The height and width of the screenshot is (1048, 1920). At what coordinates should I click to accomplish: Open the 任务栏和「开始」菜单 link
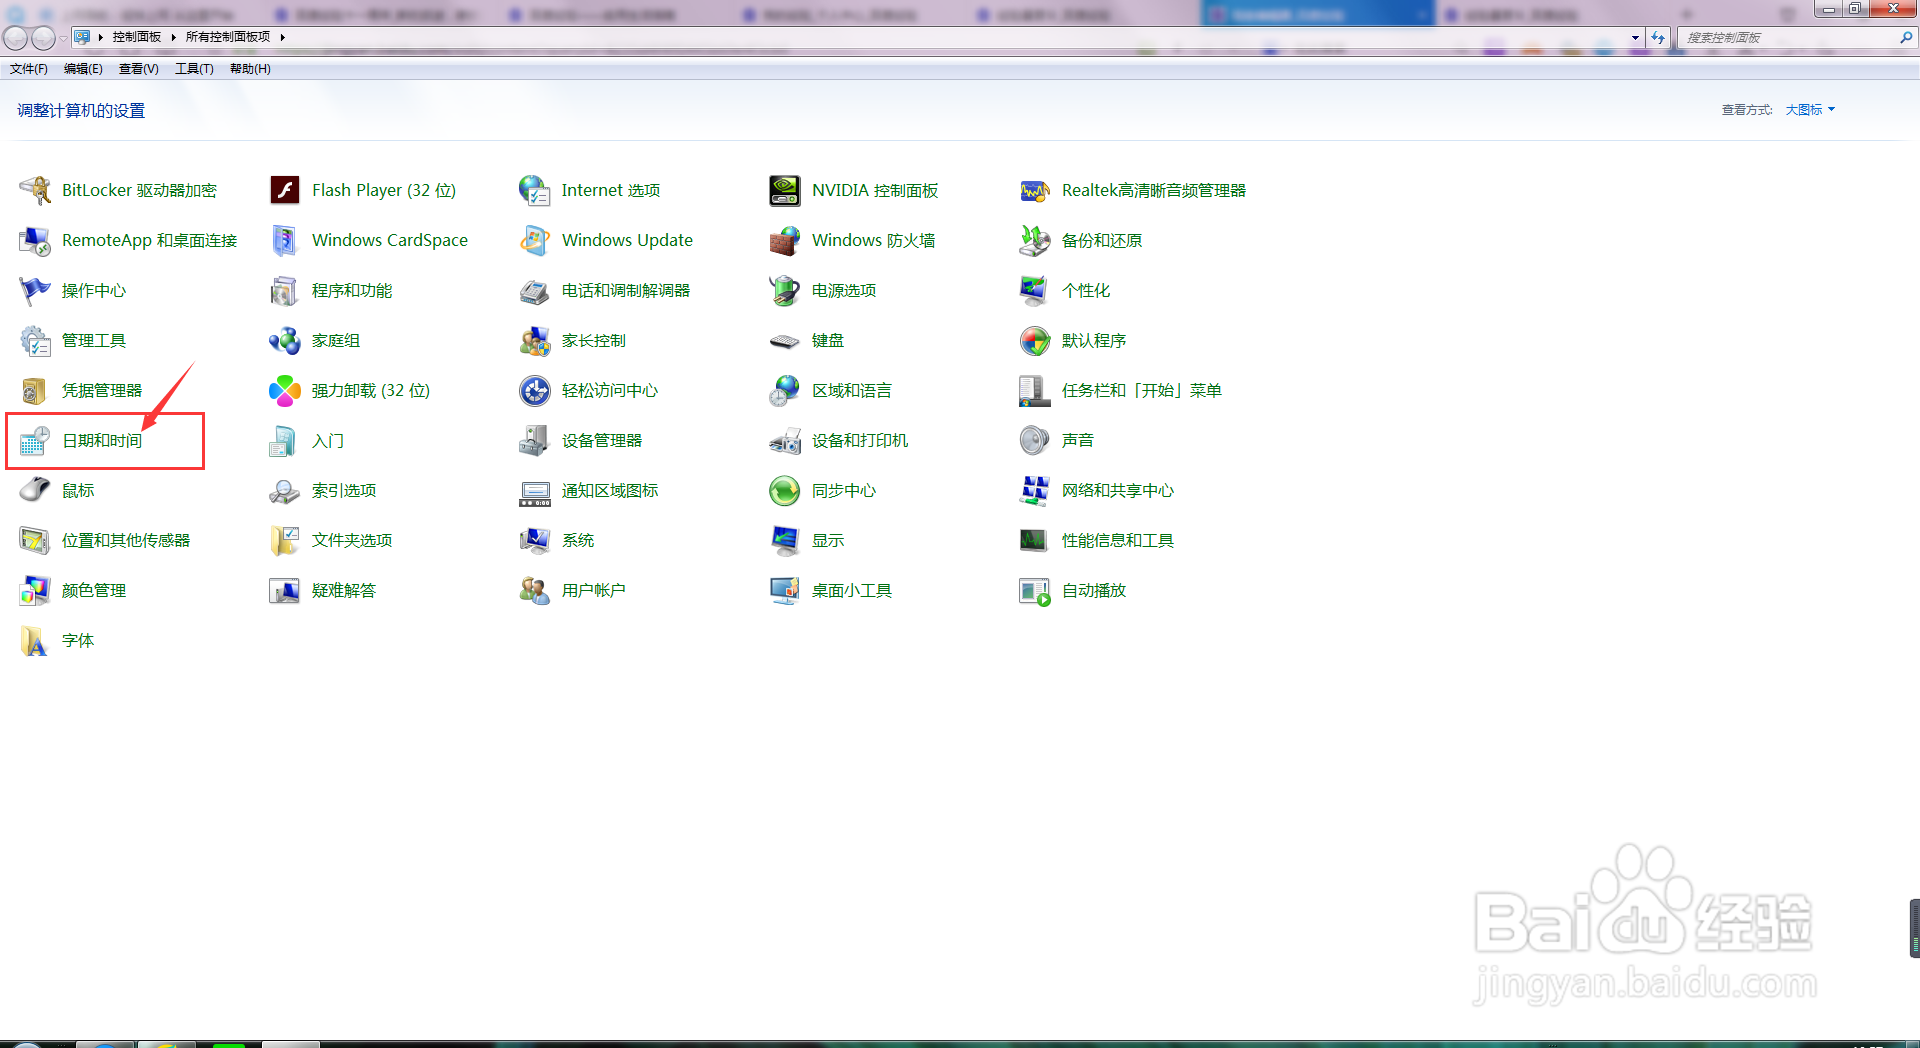point(1142,390)
